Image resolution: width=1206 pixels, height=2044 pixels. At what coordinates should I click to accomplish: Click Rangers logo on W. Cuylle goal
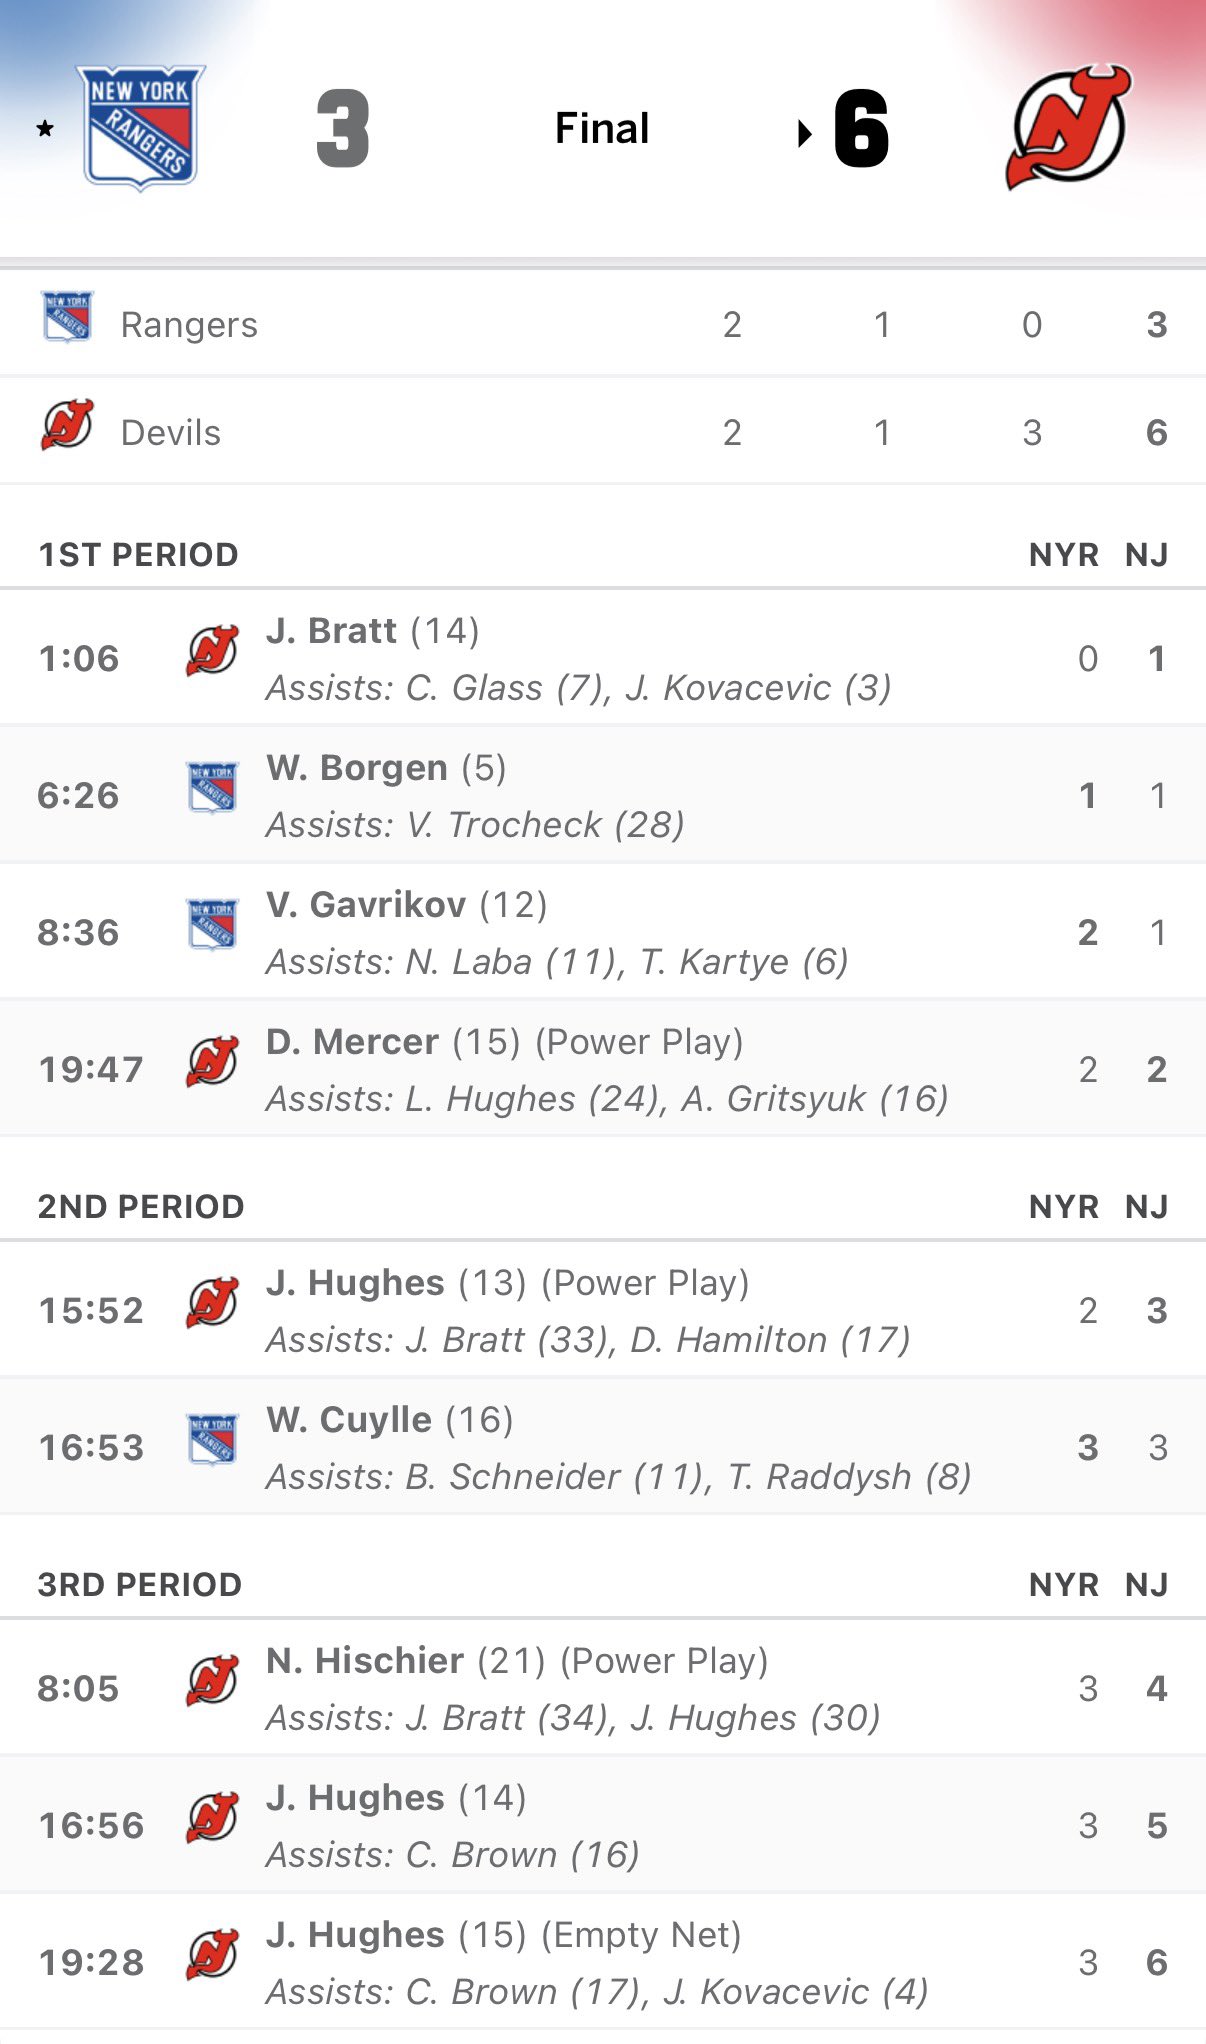212,1440
